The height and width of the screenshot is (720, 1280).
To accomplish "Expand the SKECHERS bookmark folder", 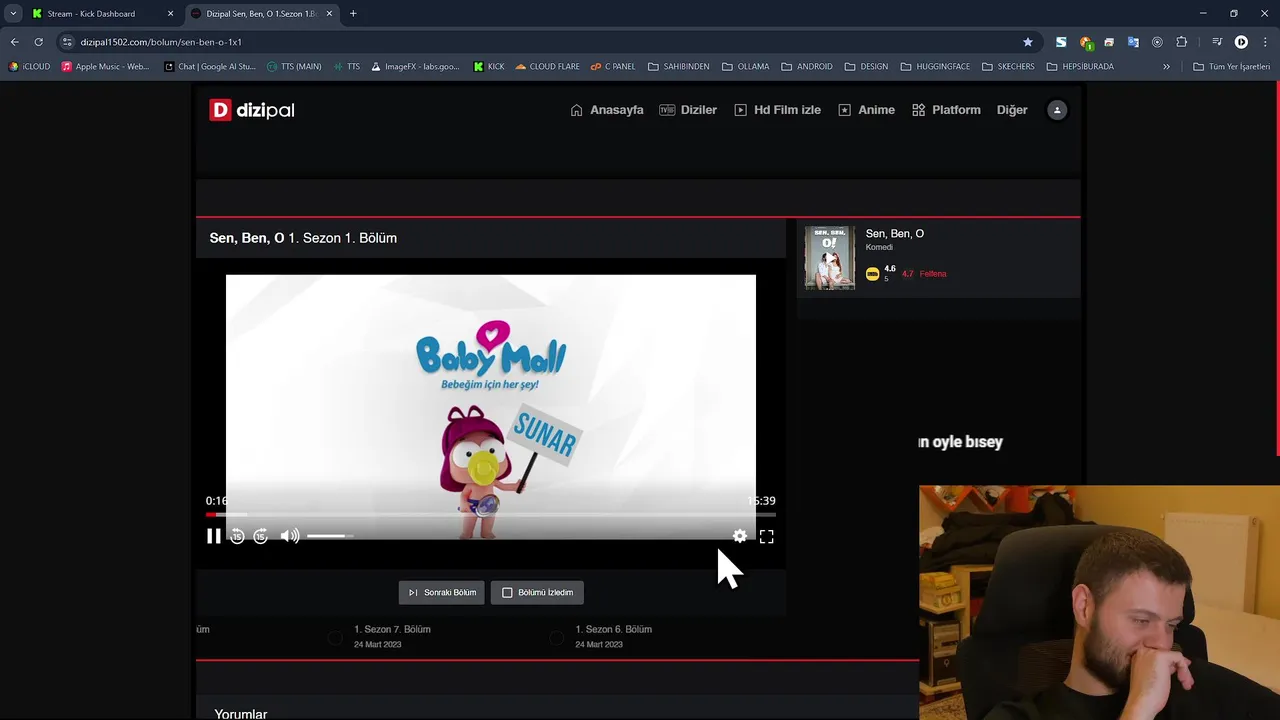I will (1008, 67).
